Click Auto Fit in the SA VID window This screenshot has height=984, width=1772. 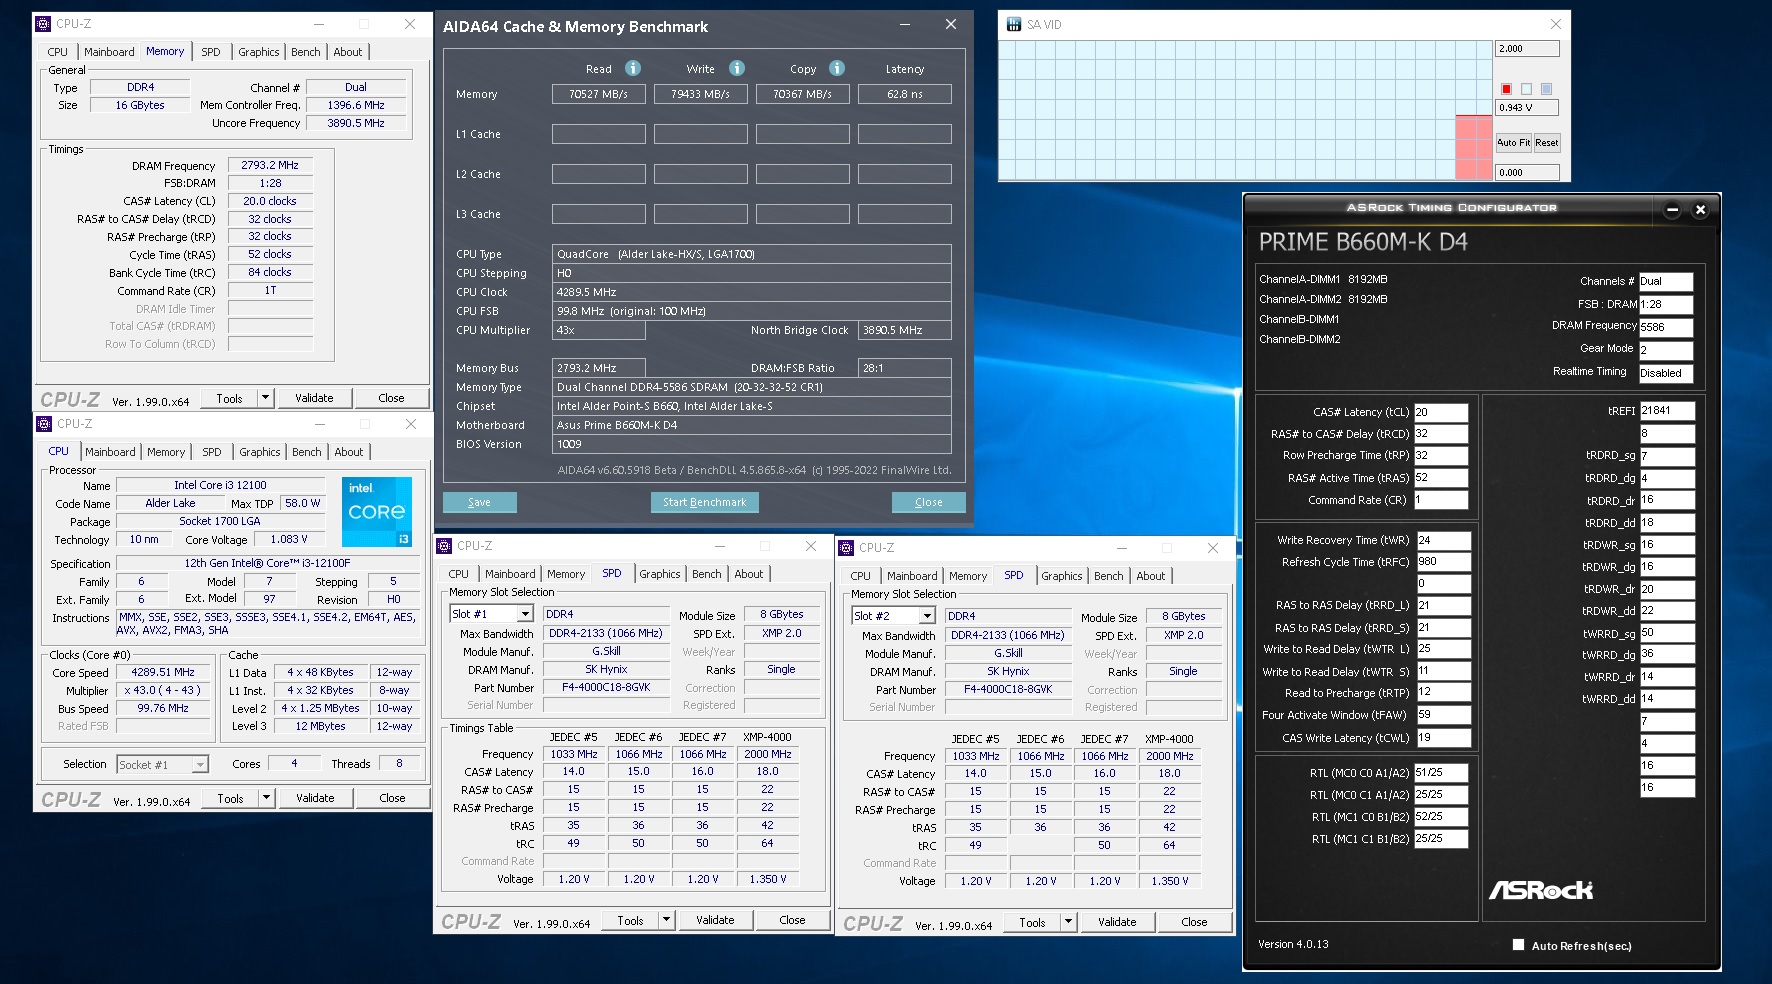pyautogui.click(x=1514, y=143)
